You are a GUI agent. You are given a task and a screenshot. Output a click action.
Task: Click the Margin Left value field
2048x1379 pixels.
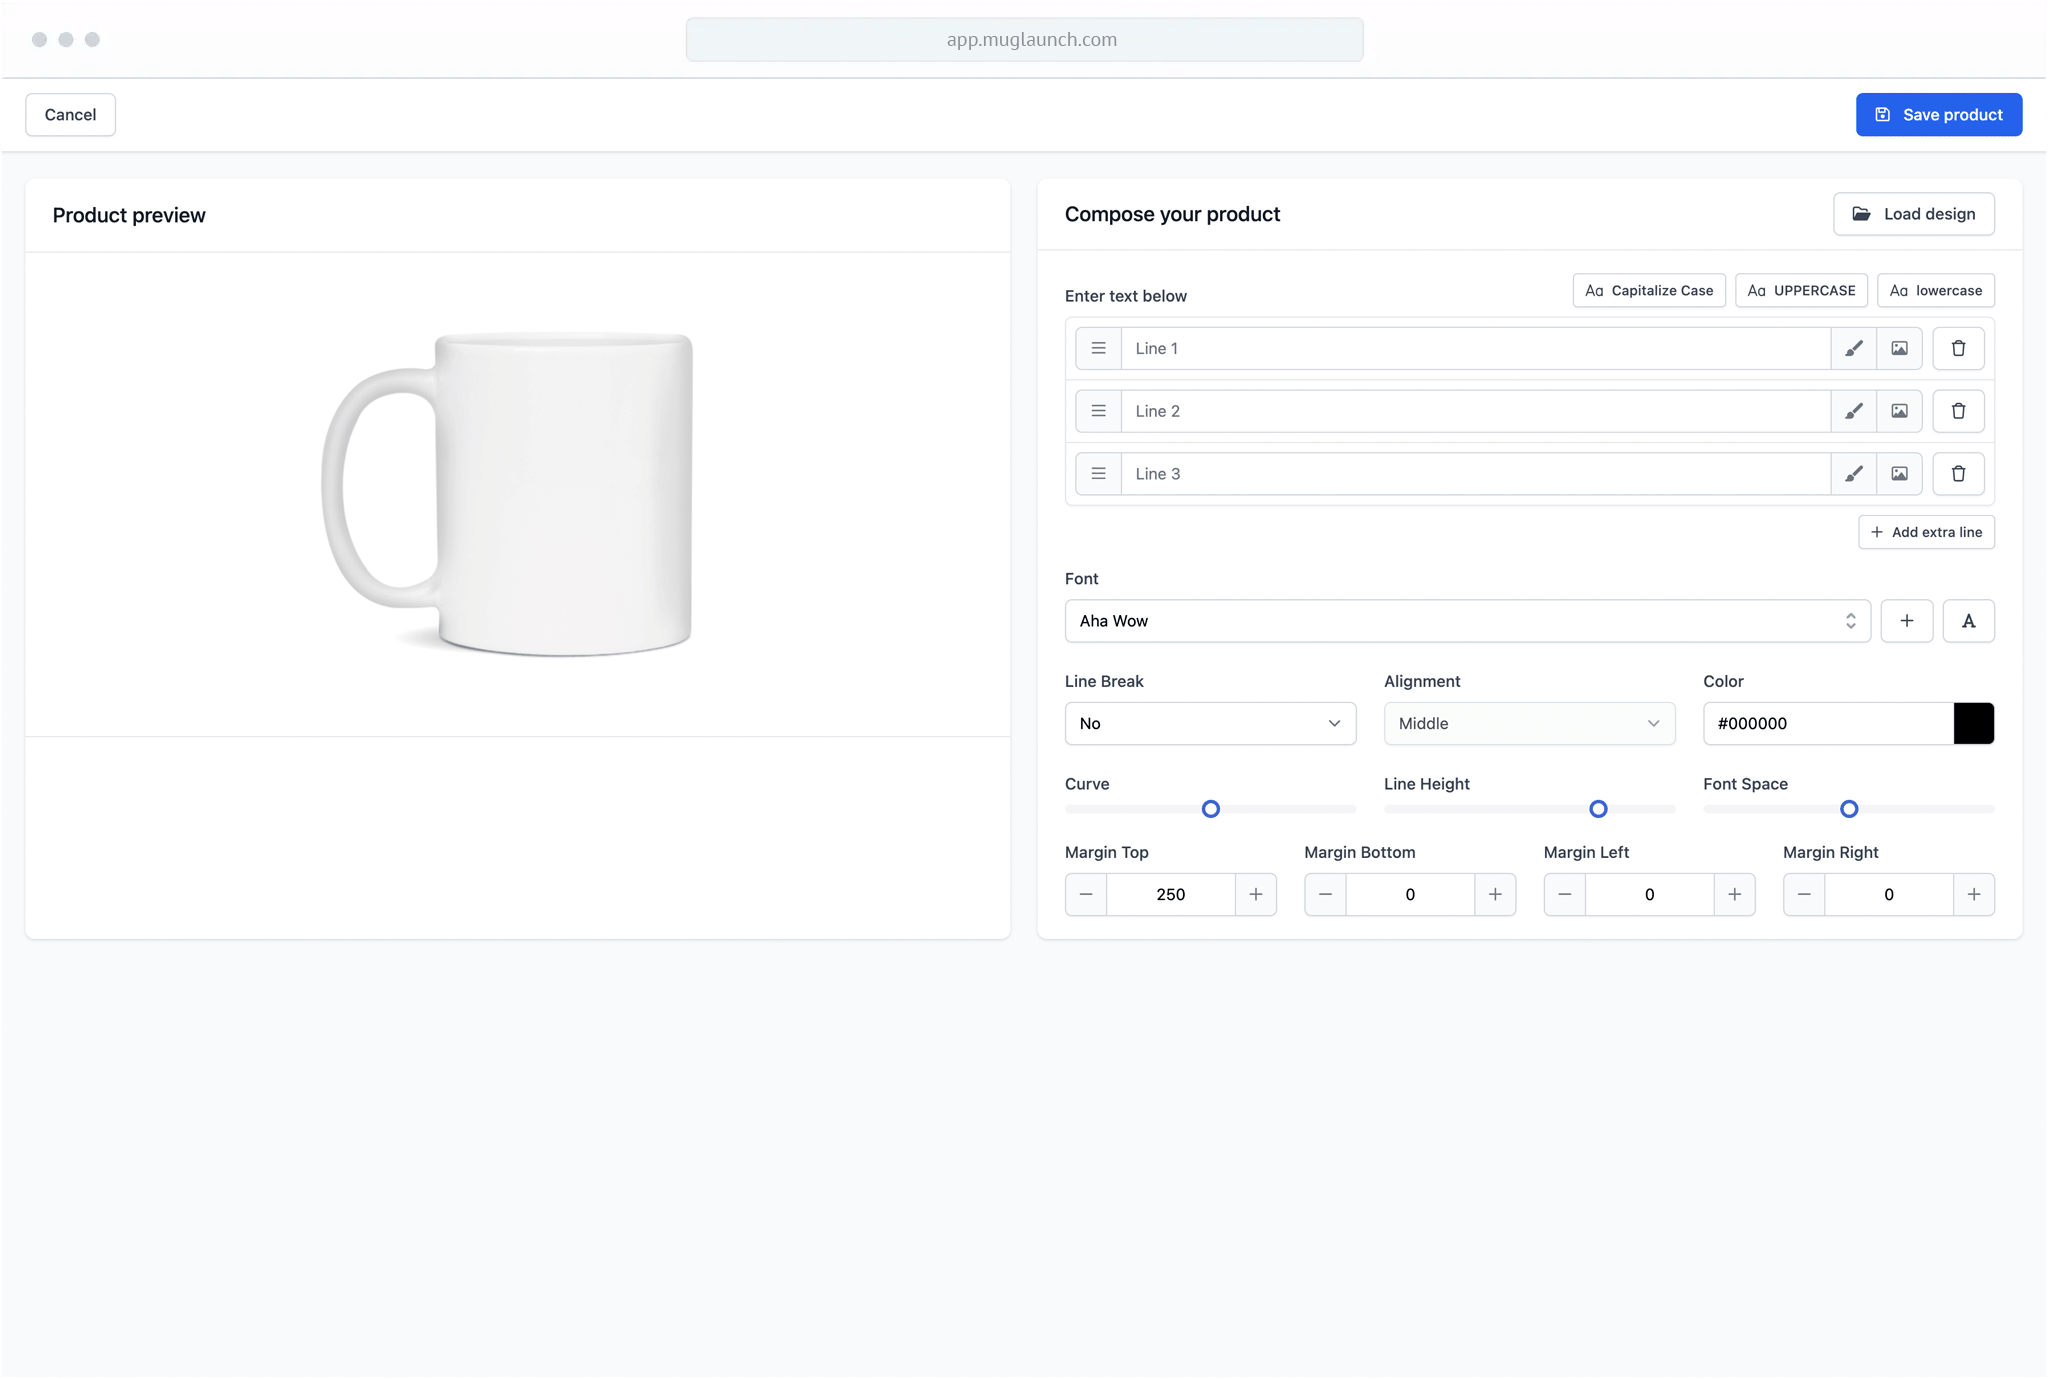pyautogui.click(x=1650, y=894)
